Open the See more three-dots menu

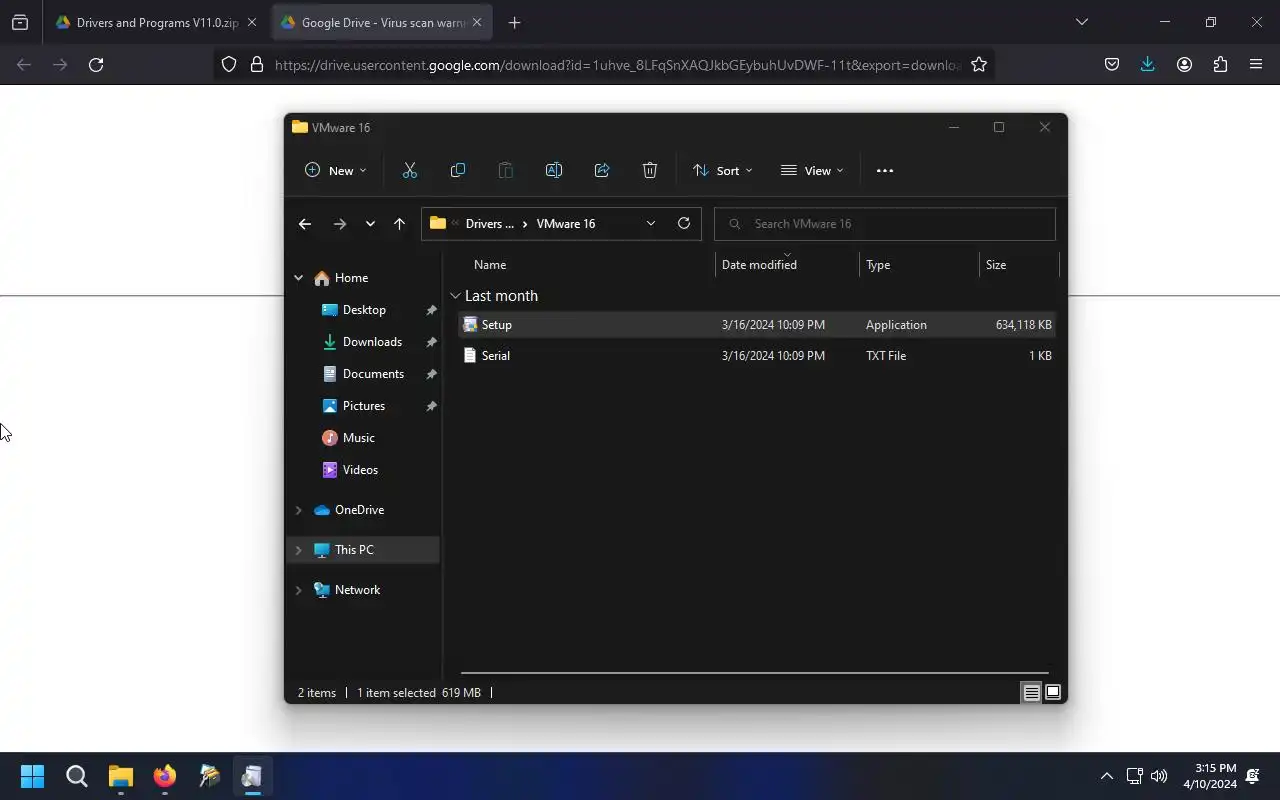pos(885,170)
